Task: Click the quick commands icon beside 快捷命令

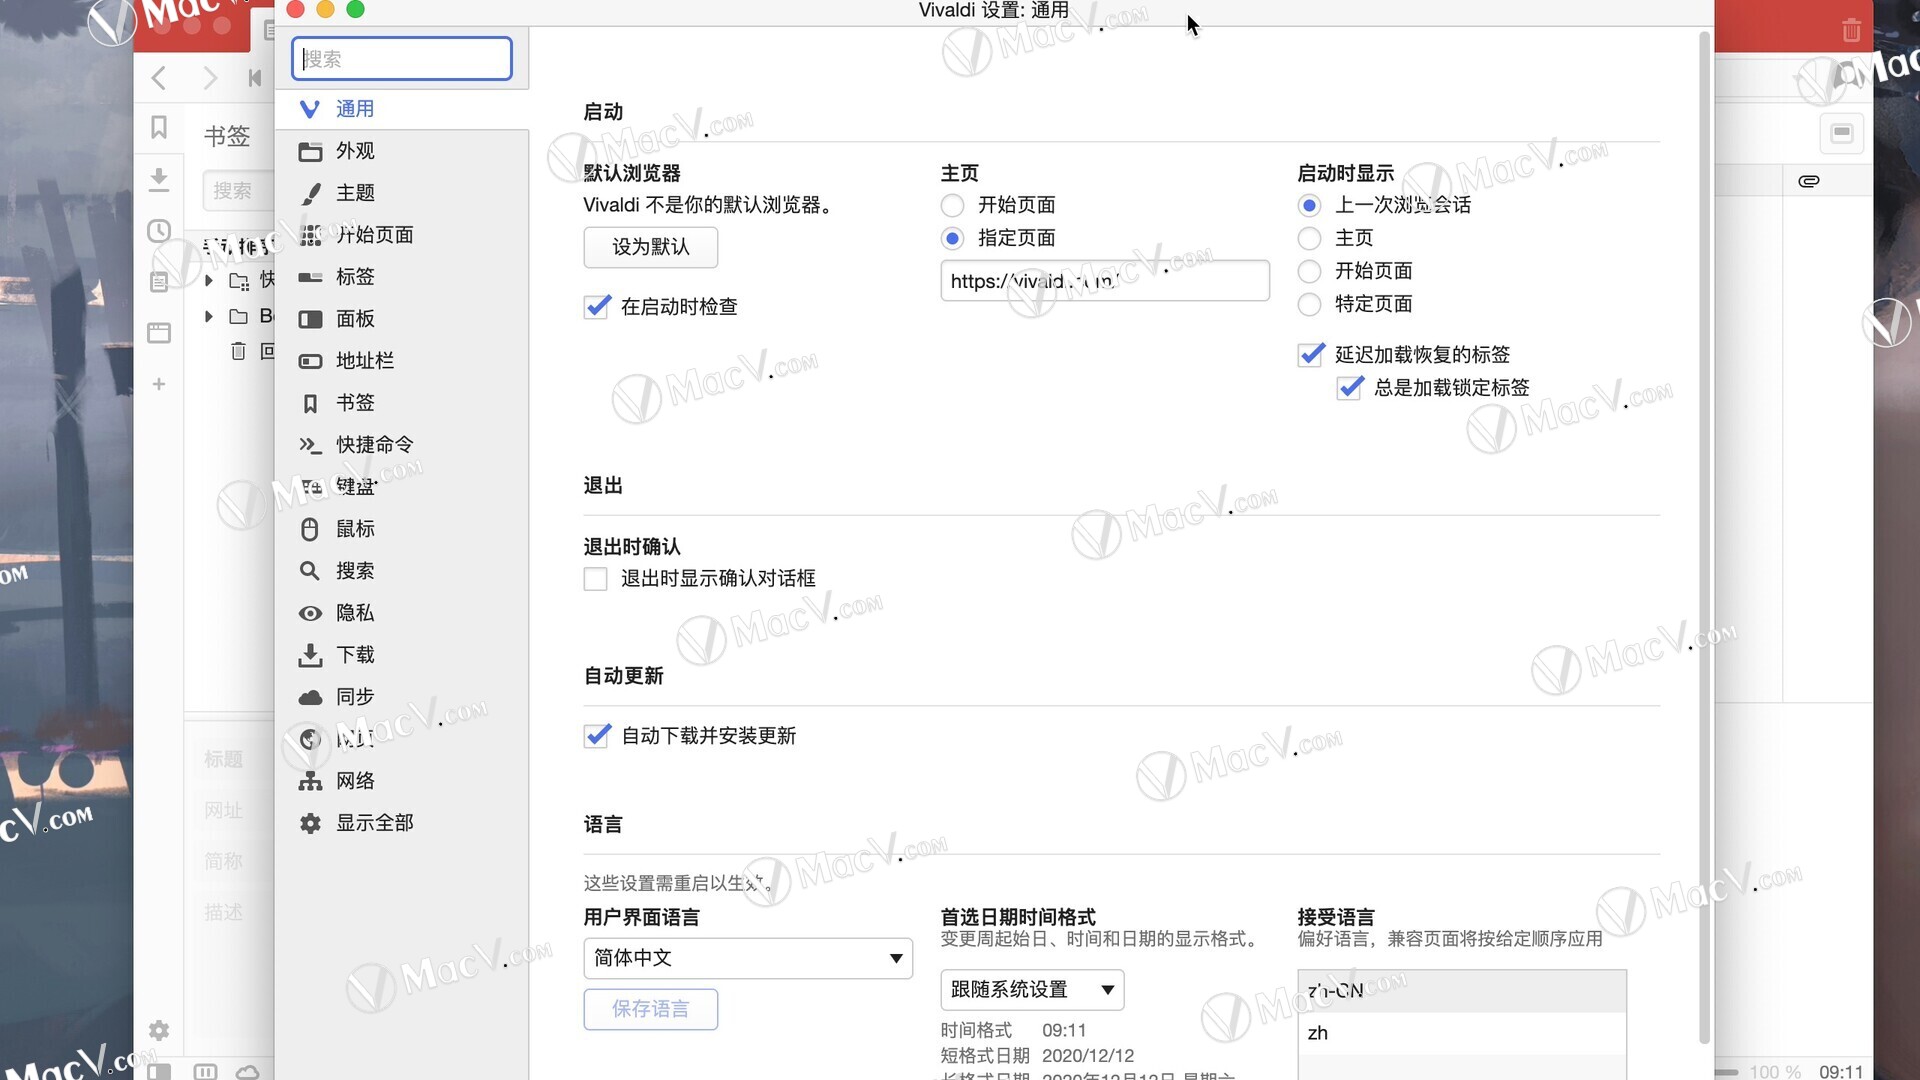Action: pos(310,445)
